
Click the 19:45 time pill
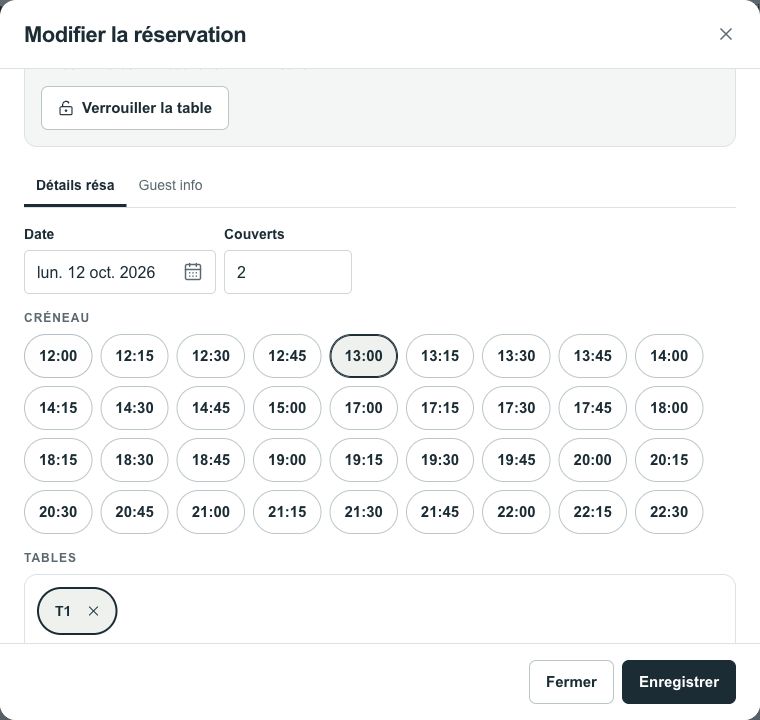pos(516,460)
